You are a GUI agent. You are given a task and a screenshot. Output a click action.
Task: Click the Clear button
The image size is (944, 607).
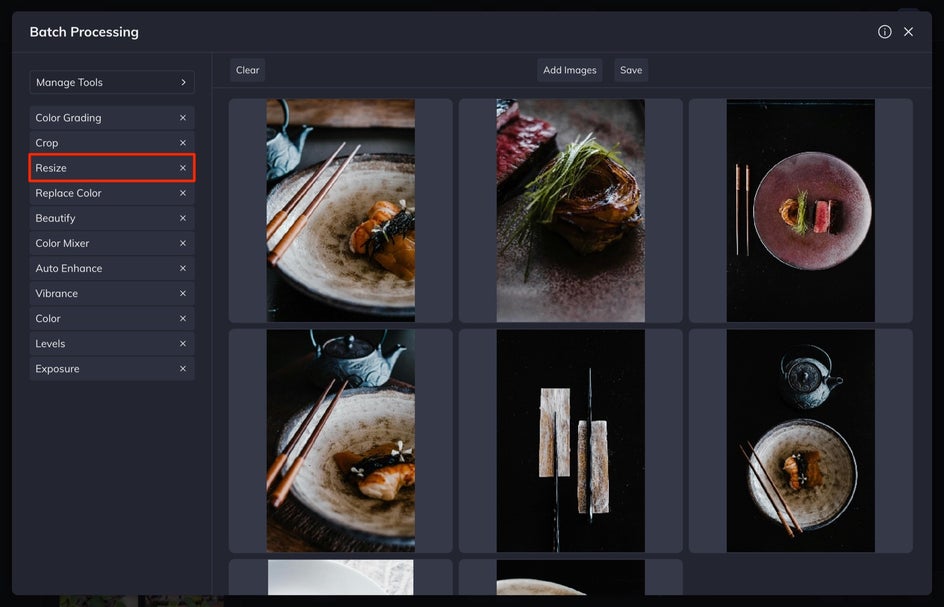tap(247, 70)
